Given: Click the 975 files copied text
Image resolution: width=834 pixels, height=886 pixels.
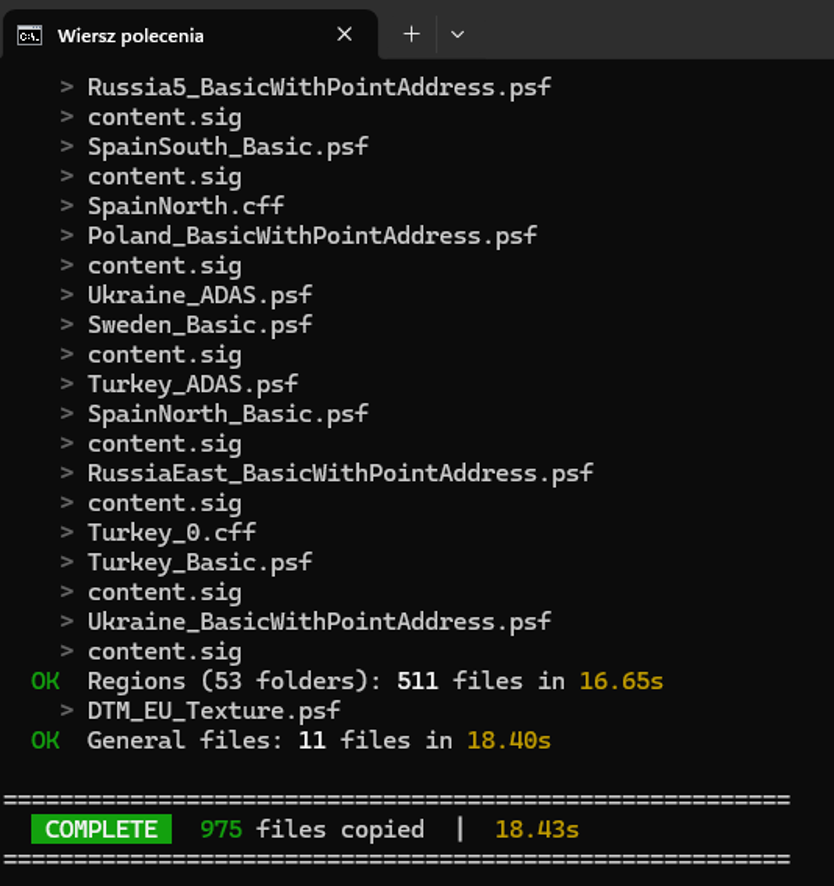Looking at the screenshot, I should (312, 829).
